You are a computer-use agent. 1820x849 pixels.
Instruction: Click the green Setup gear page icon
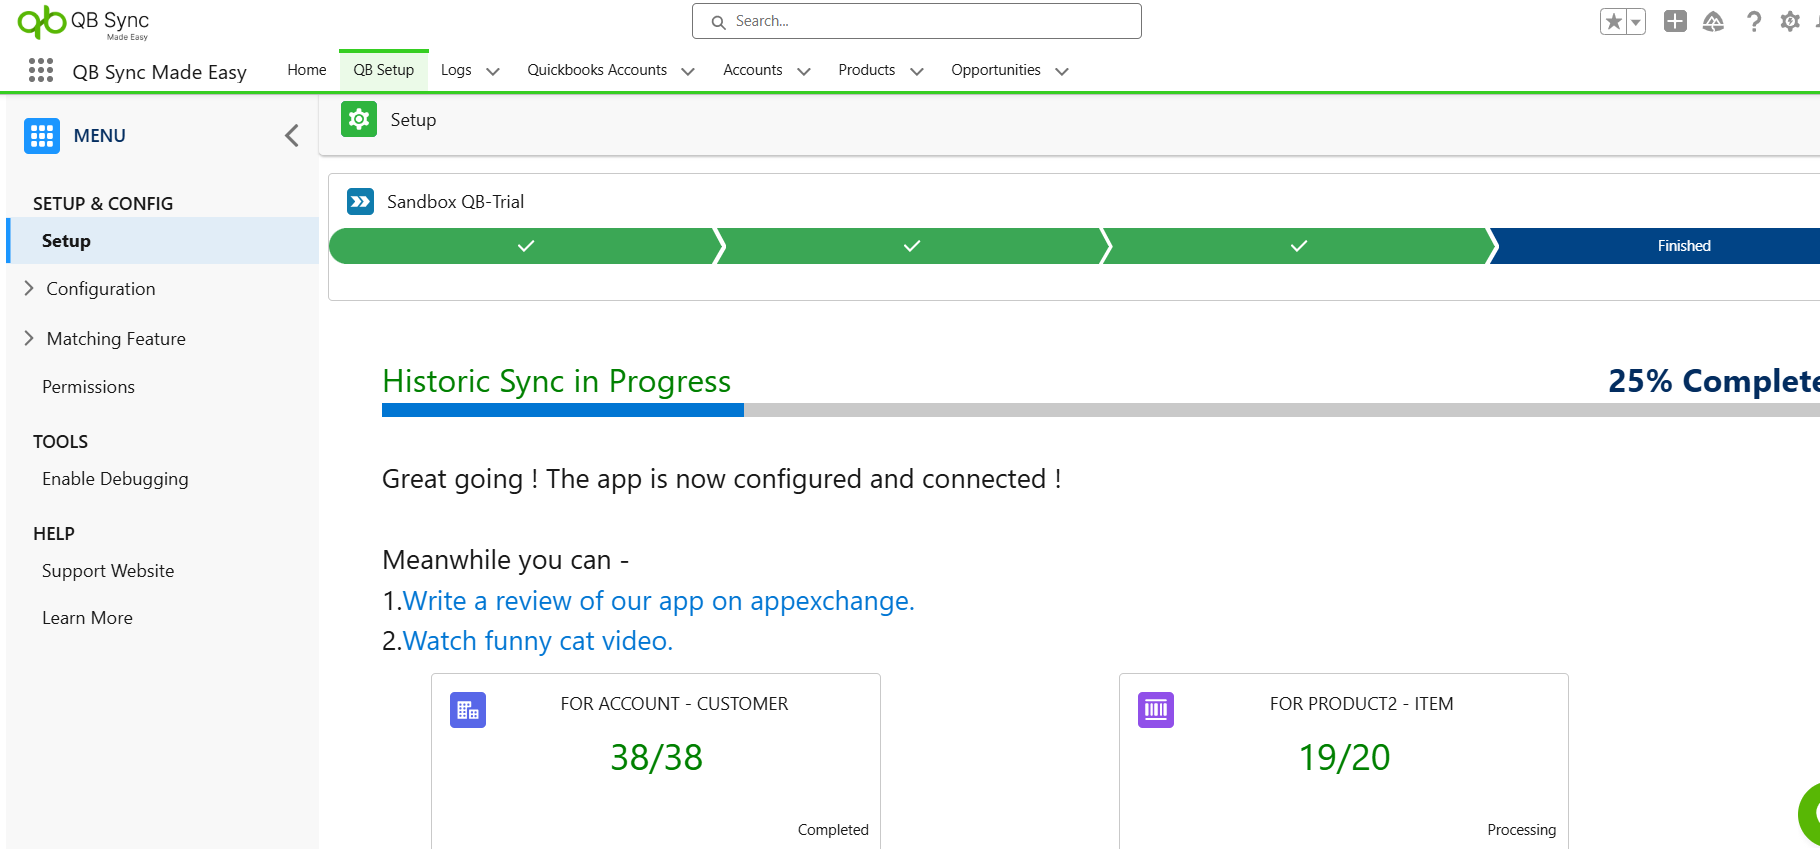pos(359,119)
